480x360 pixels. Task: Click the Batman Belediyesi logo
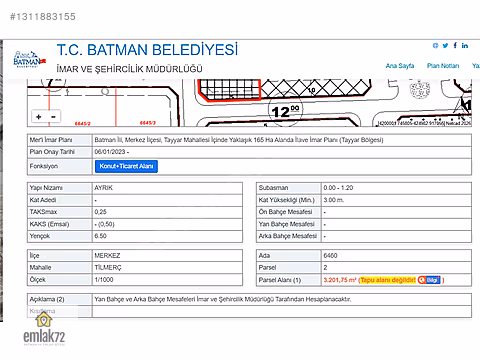click(29, 59)
